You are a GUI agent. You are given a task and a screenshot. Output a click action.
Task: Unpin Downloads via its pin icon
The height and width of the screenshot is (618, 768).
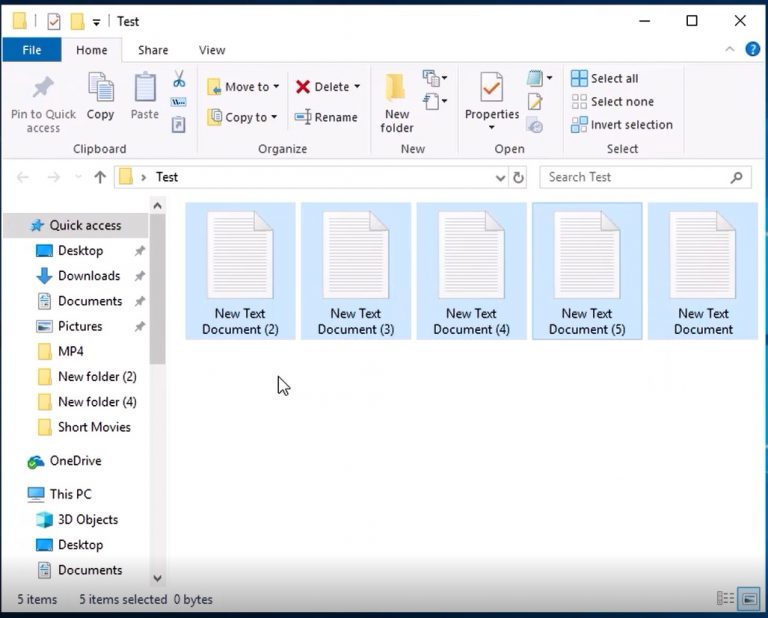[140, 276]
